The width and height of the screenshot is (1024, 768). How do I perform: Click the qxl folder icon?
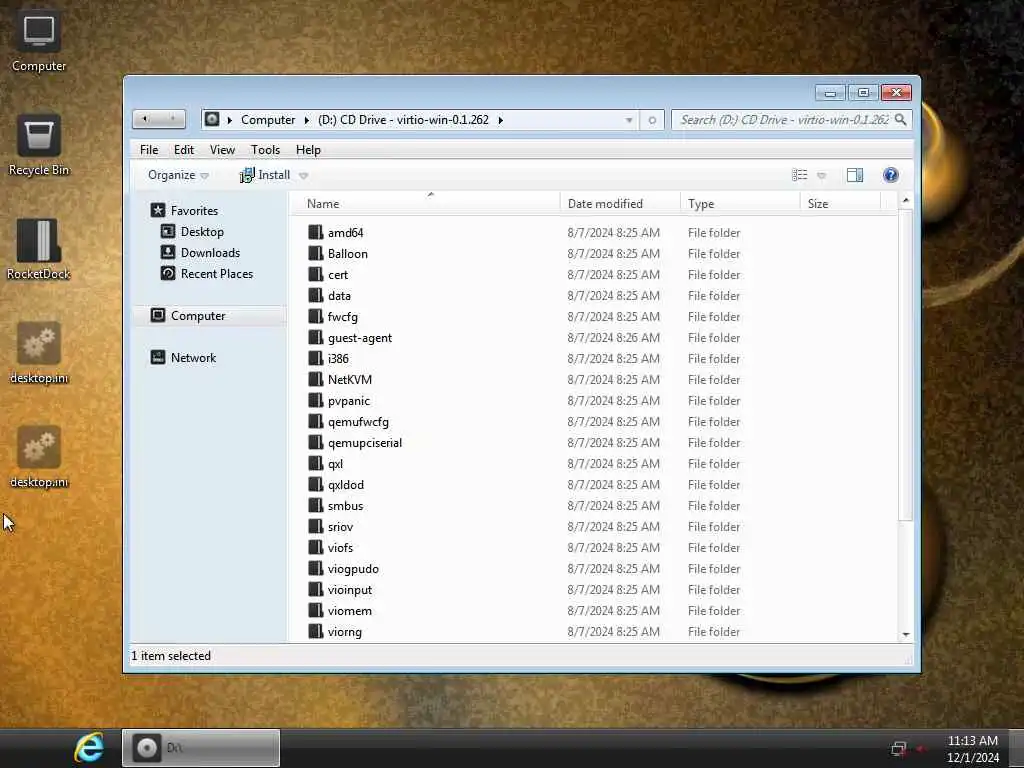click(316, 464)
